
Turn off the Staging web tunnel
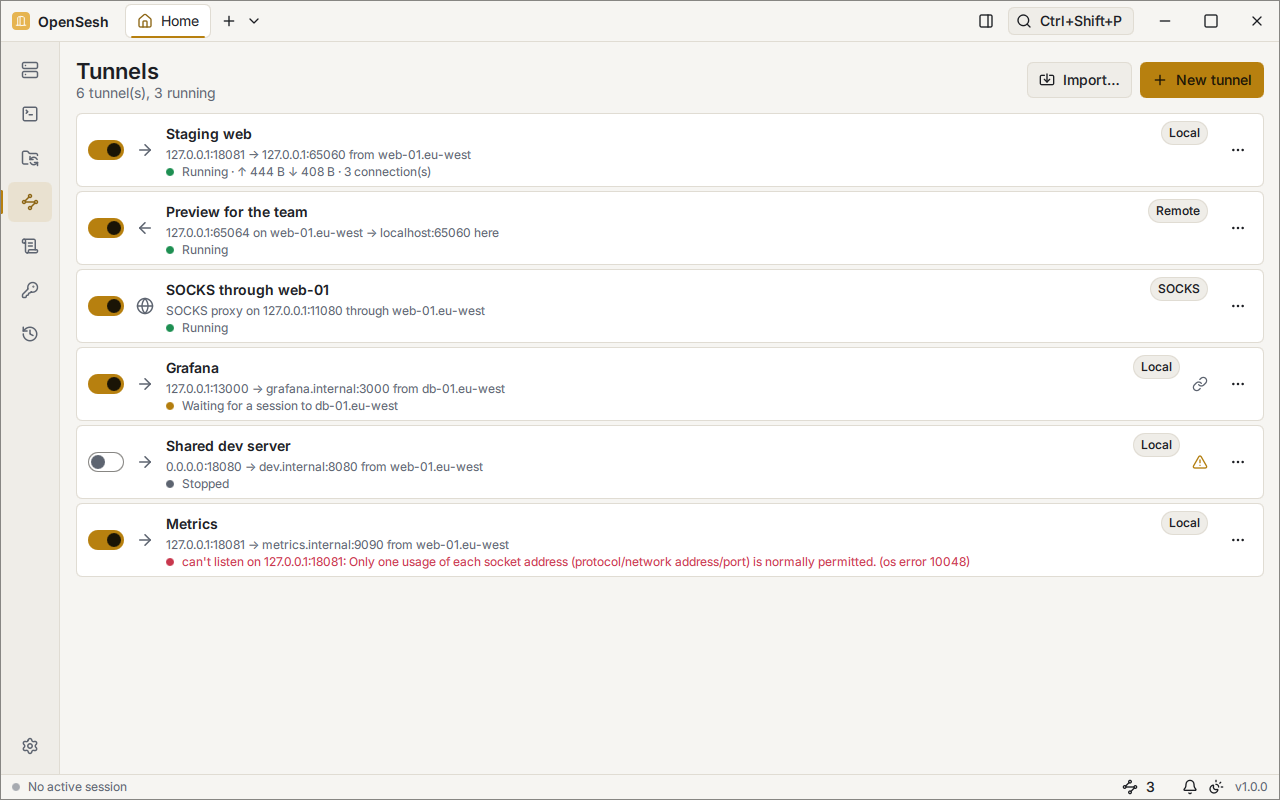(106, 150)
